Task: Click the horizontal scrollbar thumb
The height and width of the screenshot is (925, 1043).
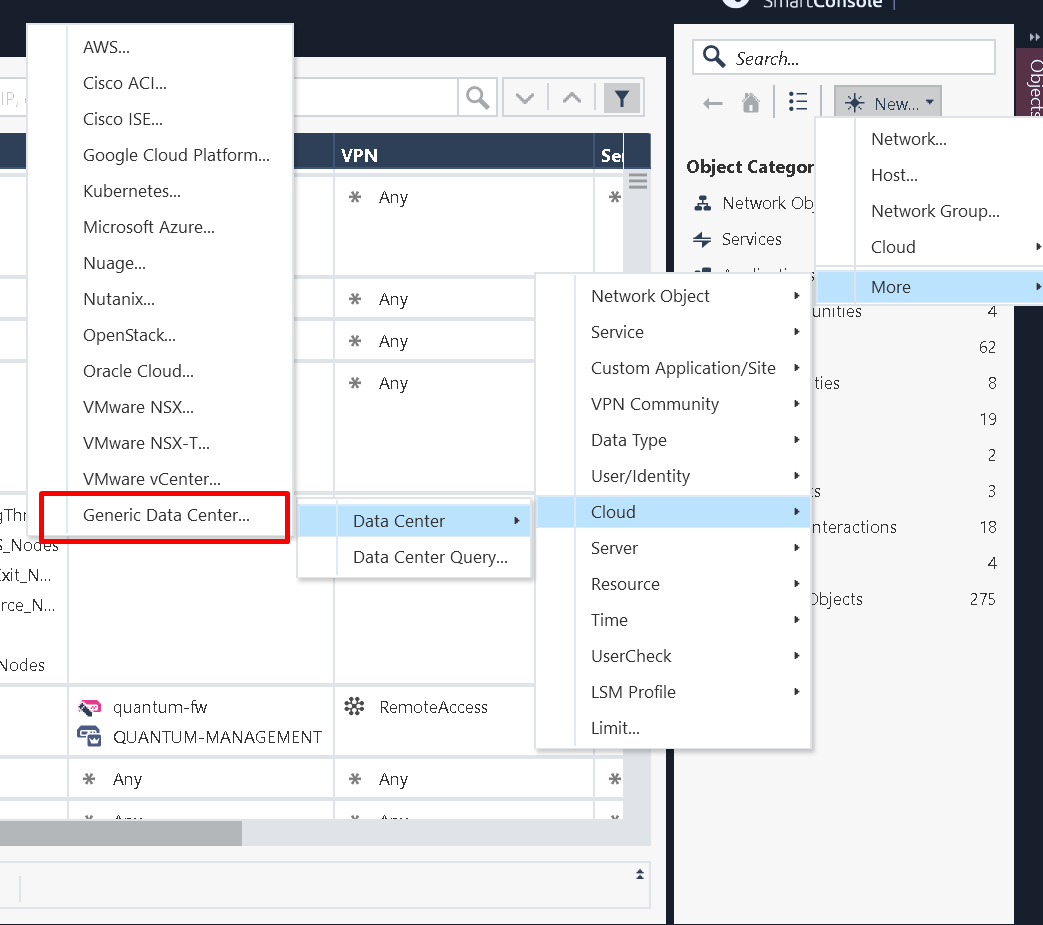Action: pyautogui.click(x=120, y=833)
